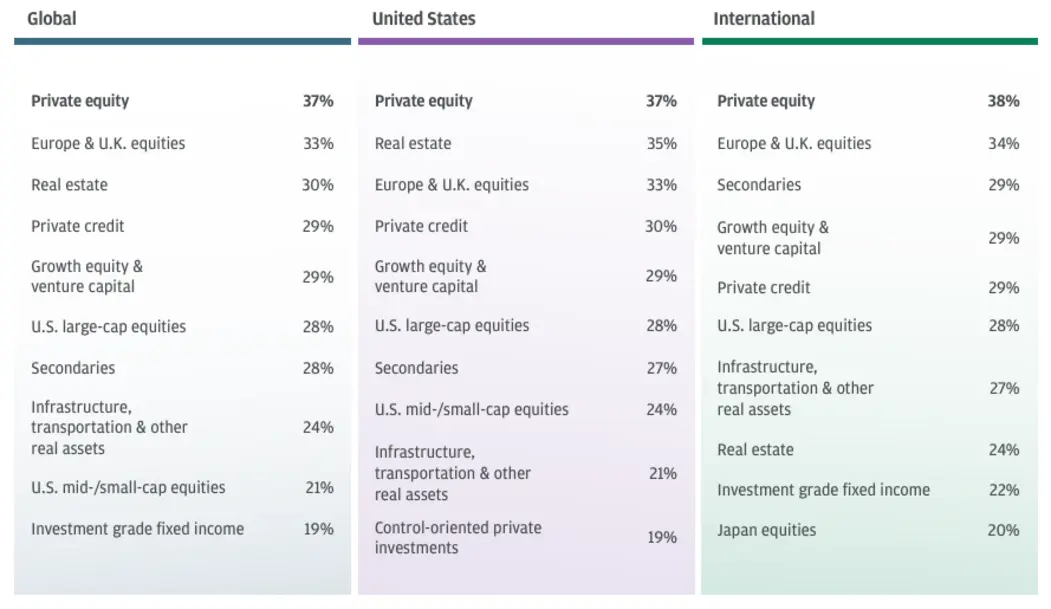The height and width of the screenshot is (609, 1051).
Task: Click U.S. large-cap equities in International column
Action: (x=794, y=326)
